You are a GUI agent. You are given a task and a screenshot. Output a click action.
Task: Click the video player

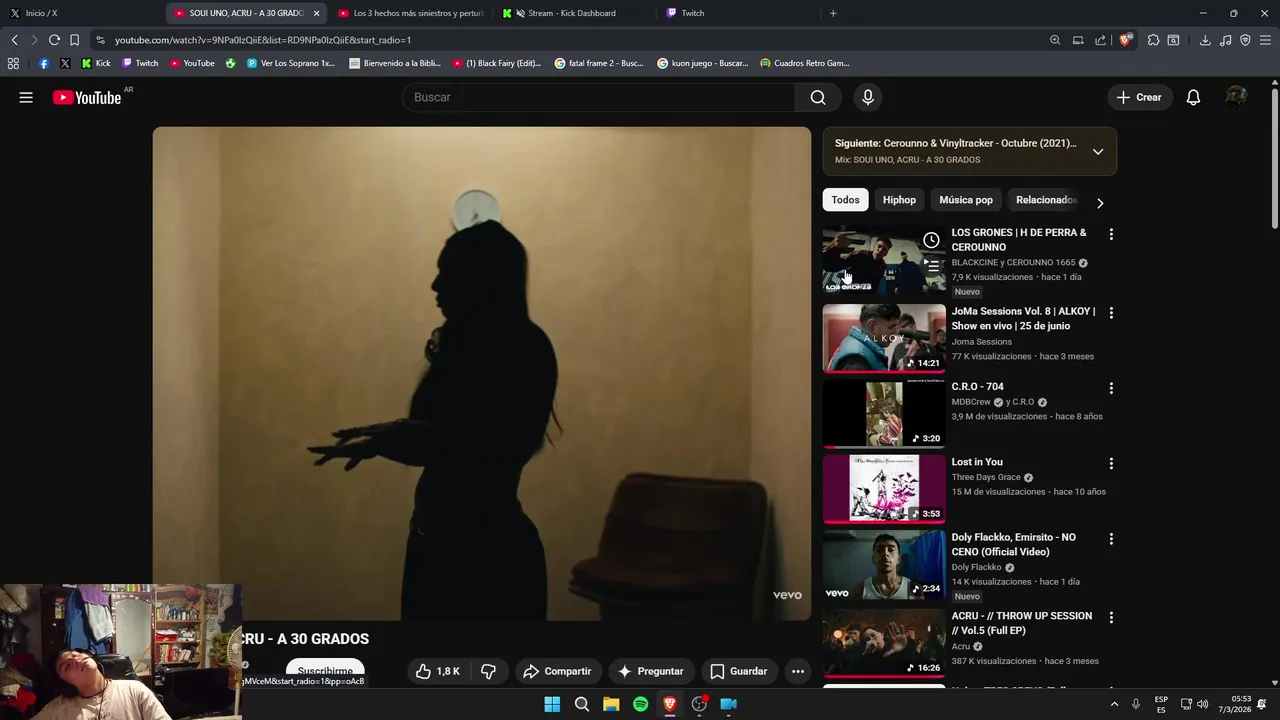tap(481, 373)
